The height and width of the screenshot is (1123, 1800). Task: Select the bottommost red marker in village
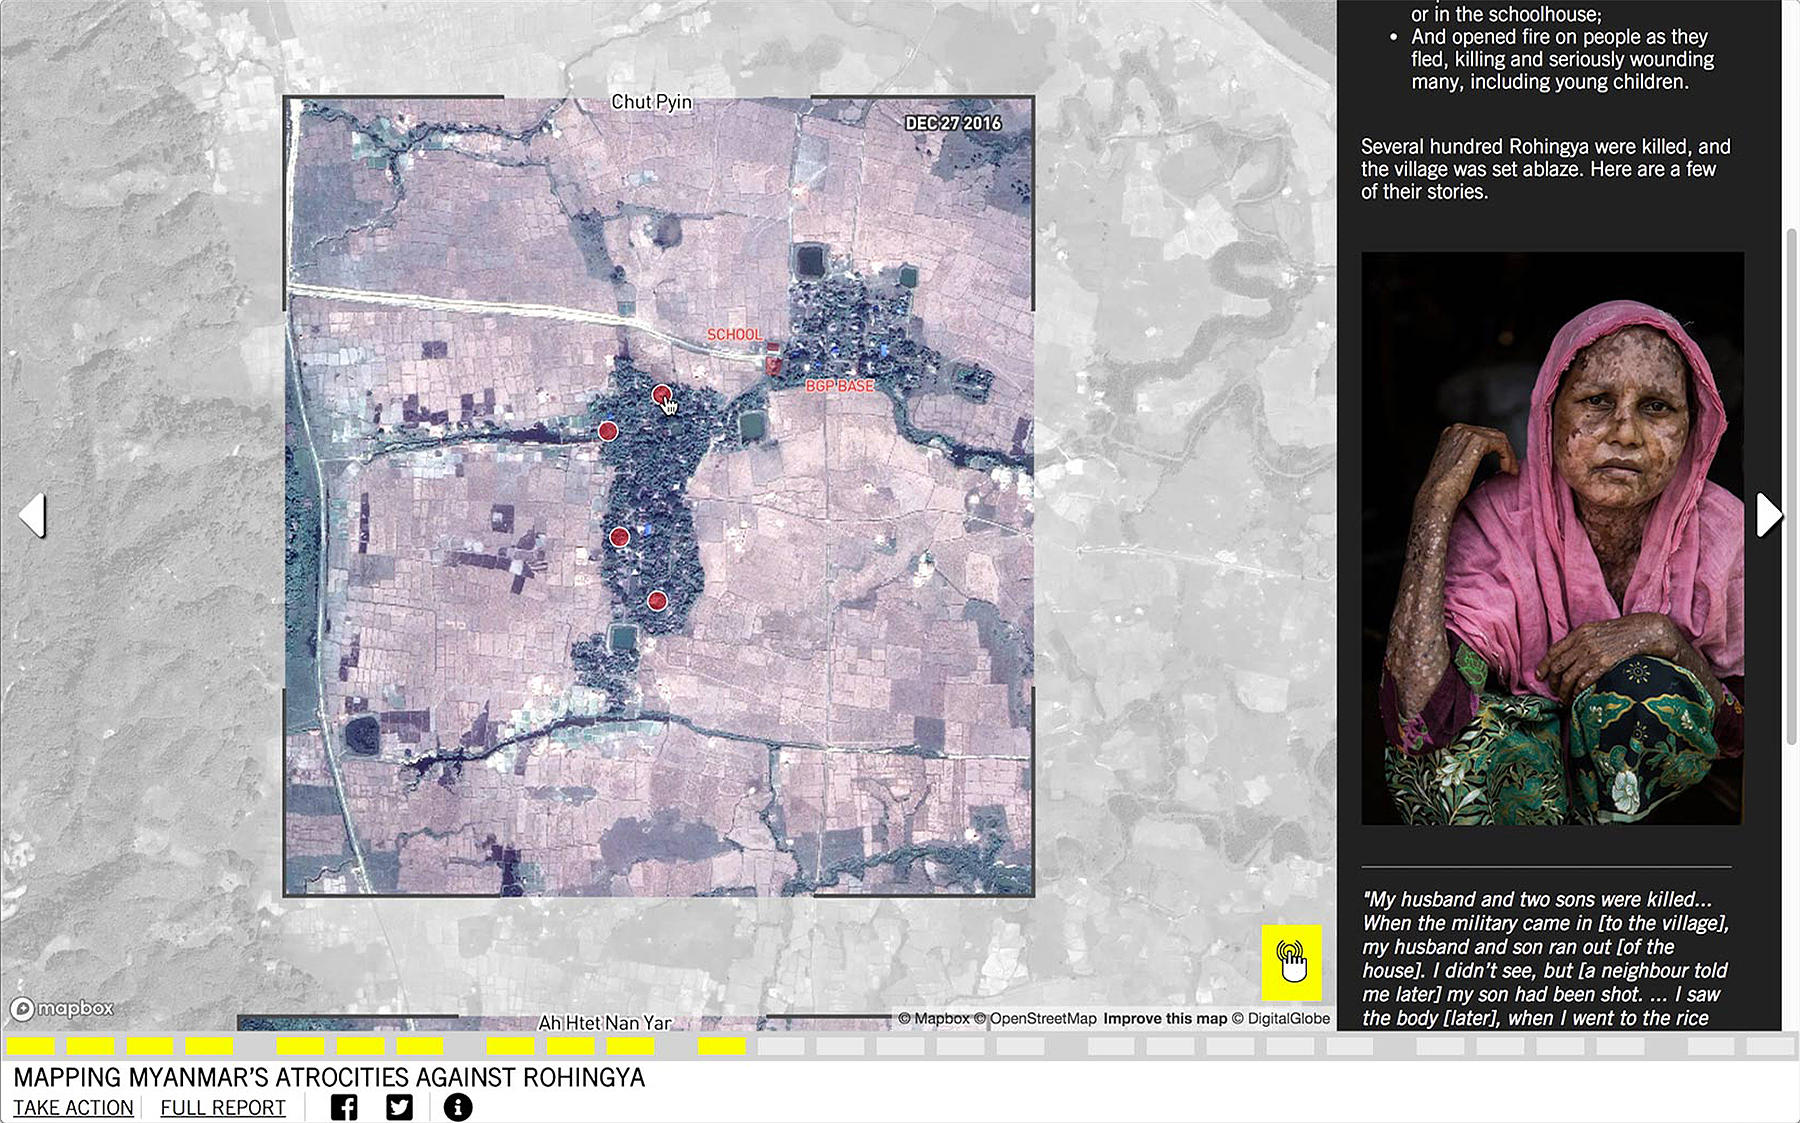(657, 601)
